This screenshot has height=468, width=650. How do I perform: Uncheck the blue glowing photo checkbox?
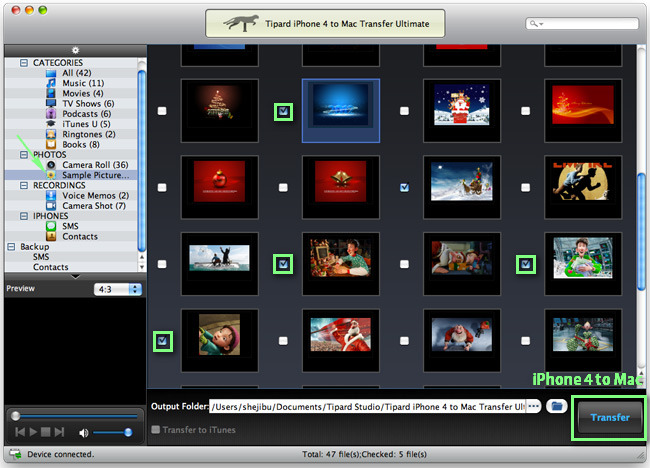click(284, 112)
